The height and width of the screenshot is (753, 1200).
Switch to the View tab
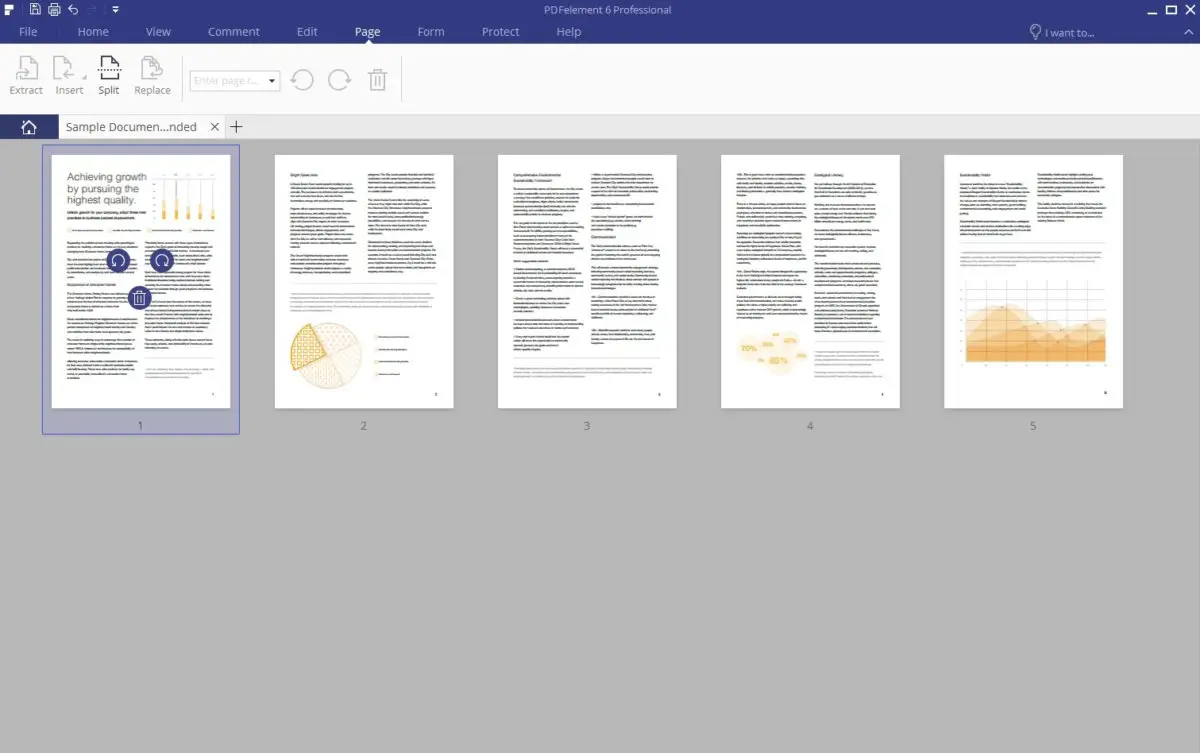click(x=158, y=32)
